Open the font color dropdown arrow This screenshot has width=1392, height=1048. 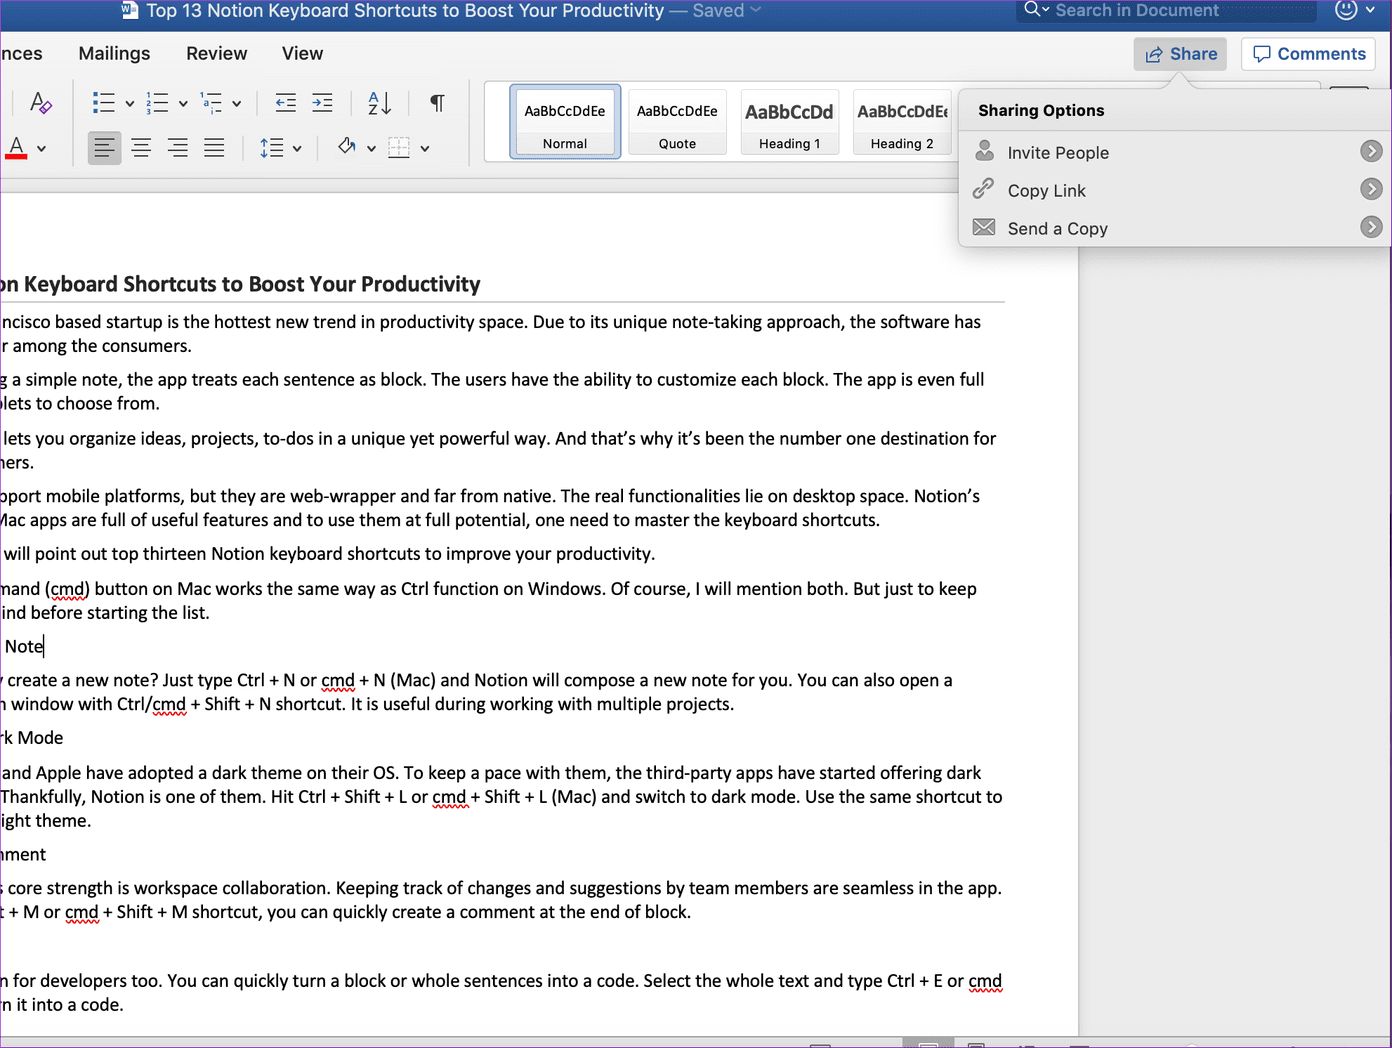point(41,148)
